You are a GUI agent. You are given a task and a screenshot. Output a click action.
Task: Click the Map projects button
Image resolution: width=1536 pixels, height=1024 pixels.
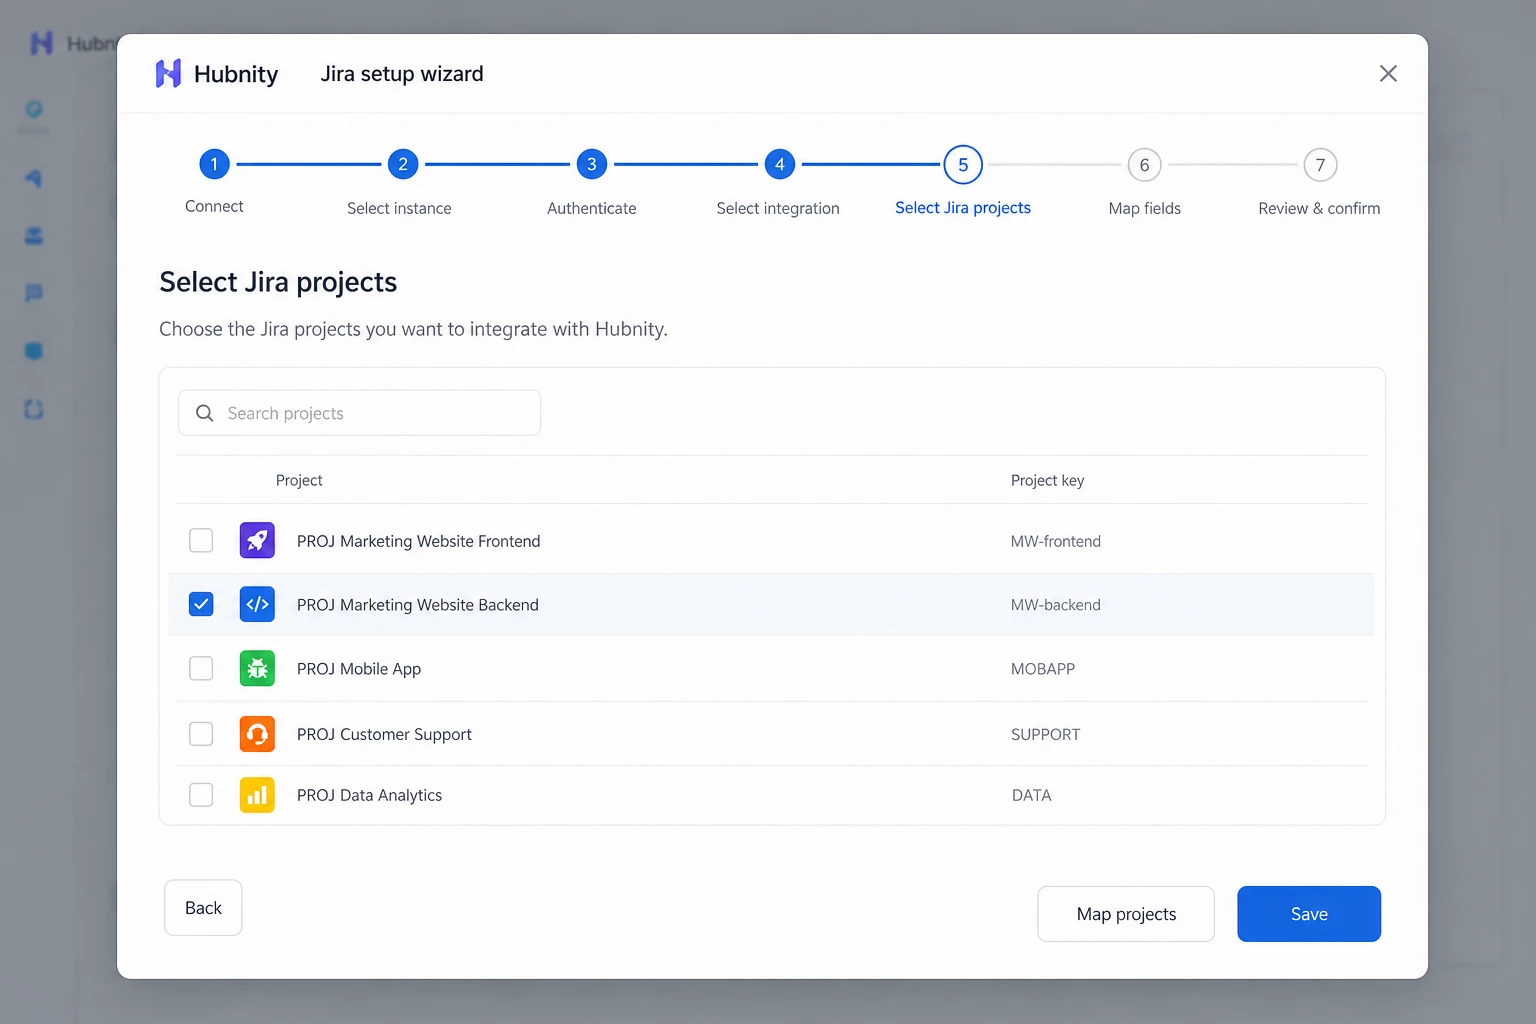tap(1126, 914)
